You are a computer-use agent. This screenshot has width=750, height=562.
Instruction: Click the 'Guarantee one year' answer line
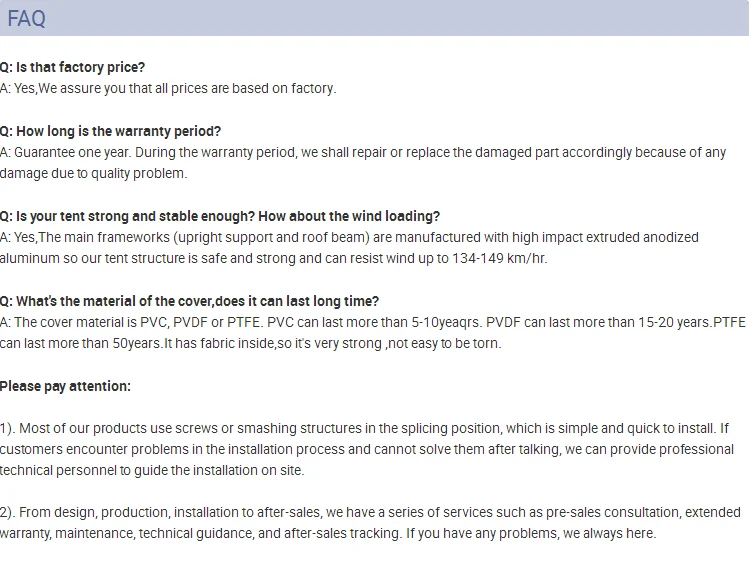click(363, 153)
